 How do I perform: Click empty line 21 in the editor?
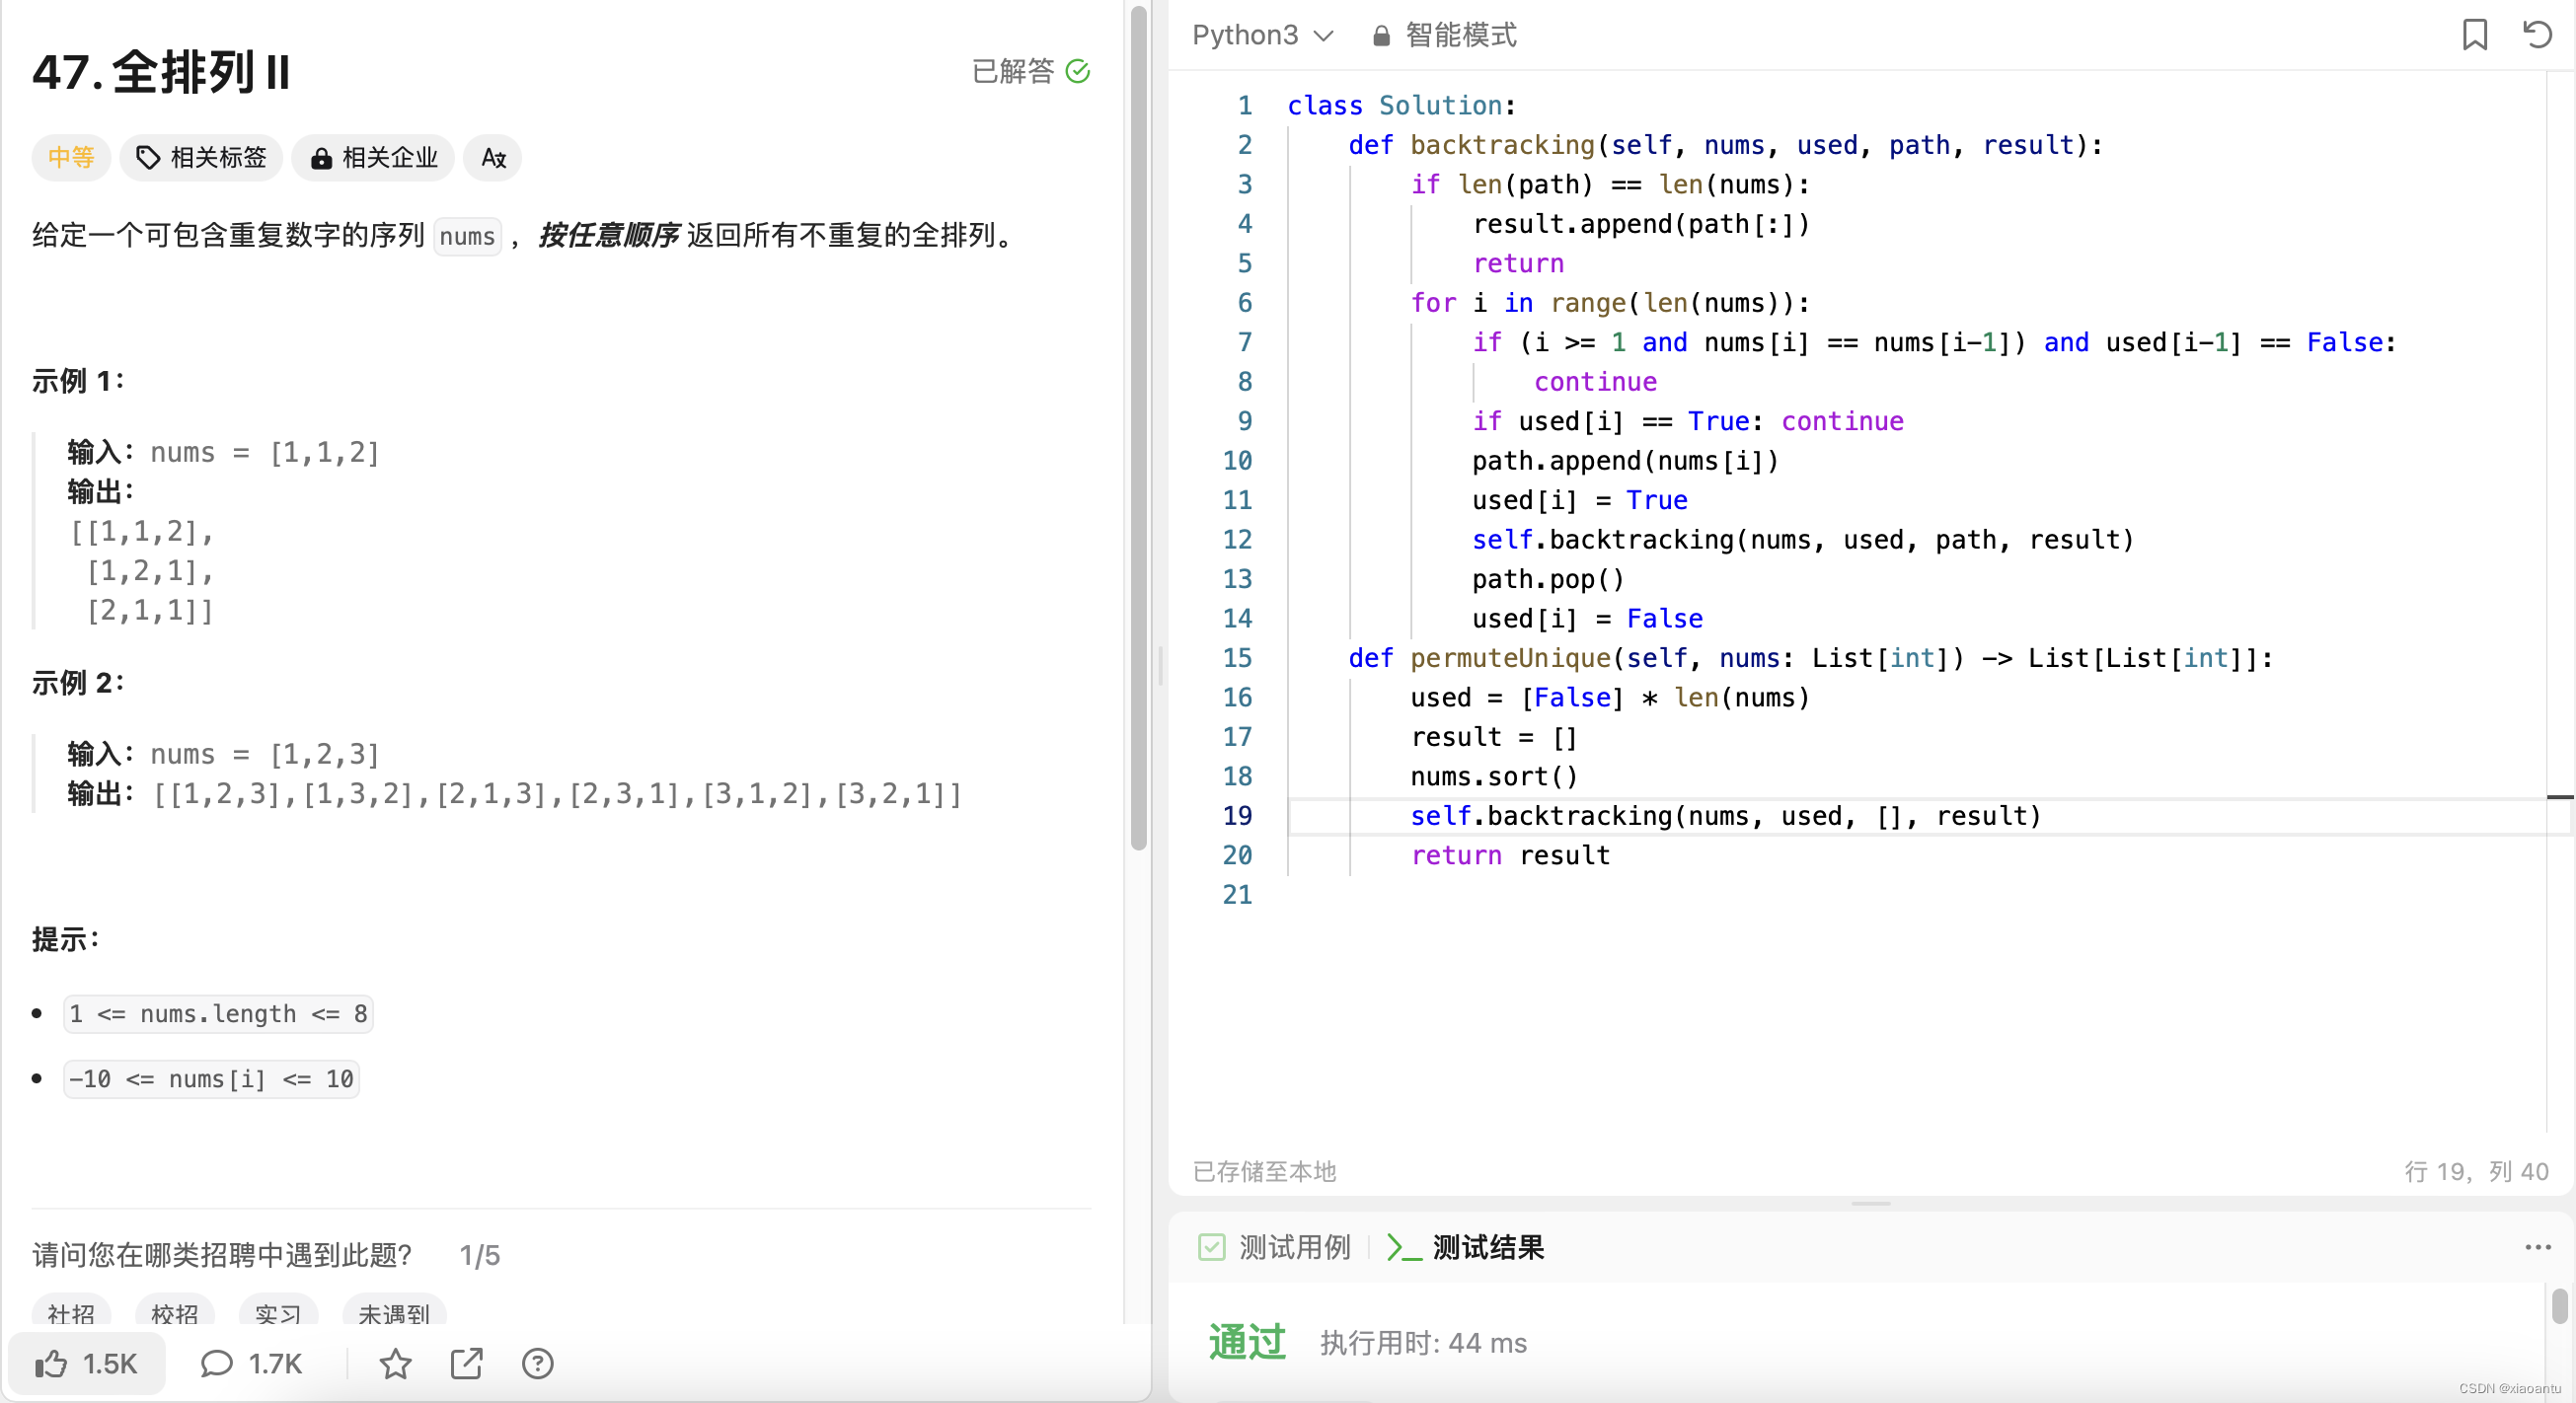[1900, 895]
